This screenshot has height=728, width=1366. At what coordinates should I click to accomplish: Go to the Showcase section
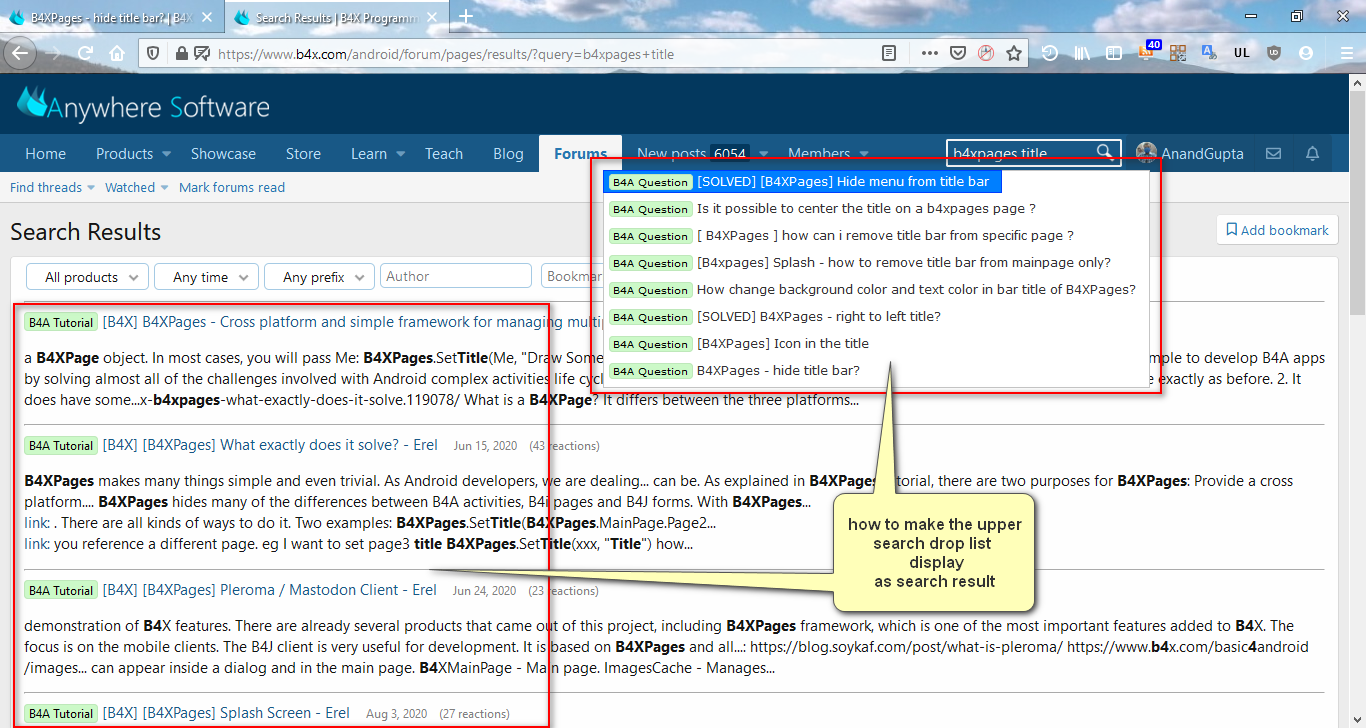coord(223,154)
